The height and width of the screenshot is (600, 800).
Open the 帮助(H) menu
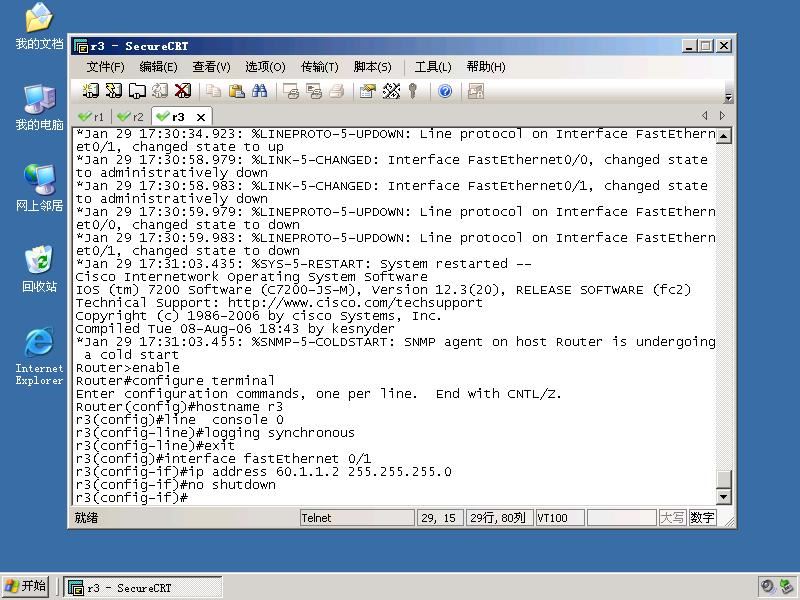[486, 67]
